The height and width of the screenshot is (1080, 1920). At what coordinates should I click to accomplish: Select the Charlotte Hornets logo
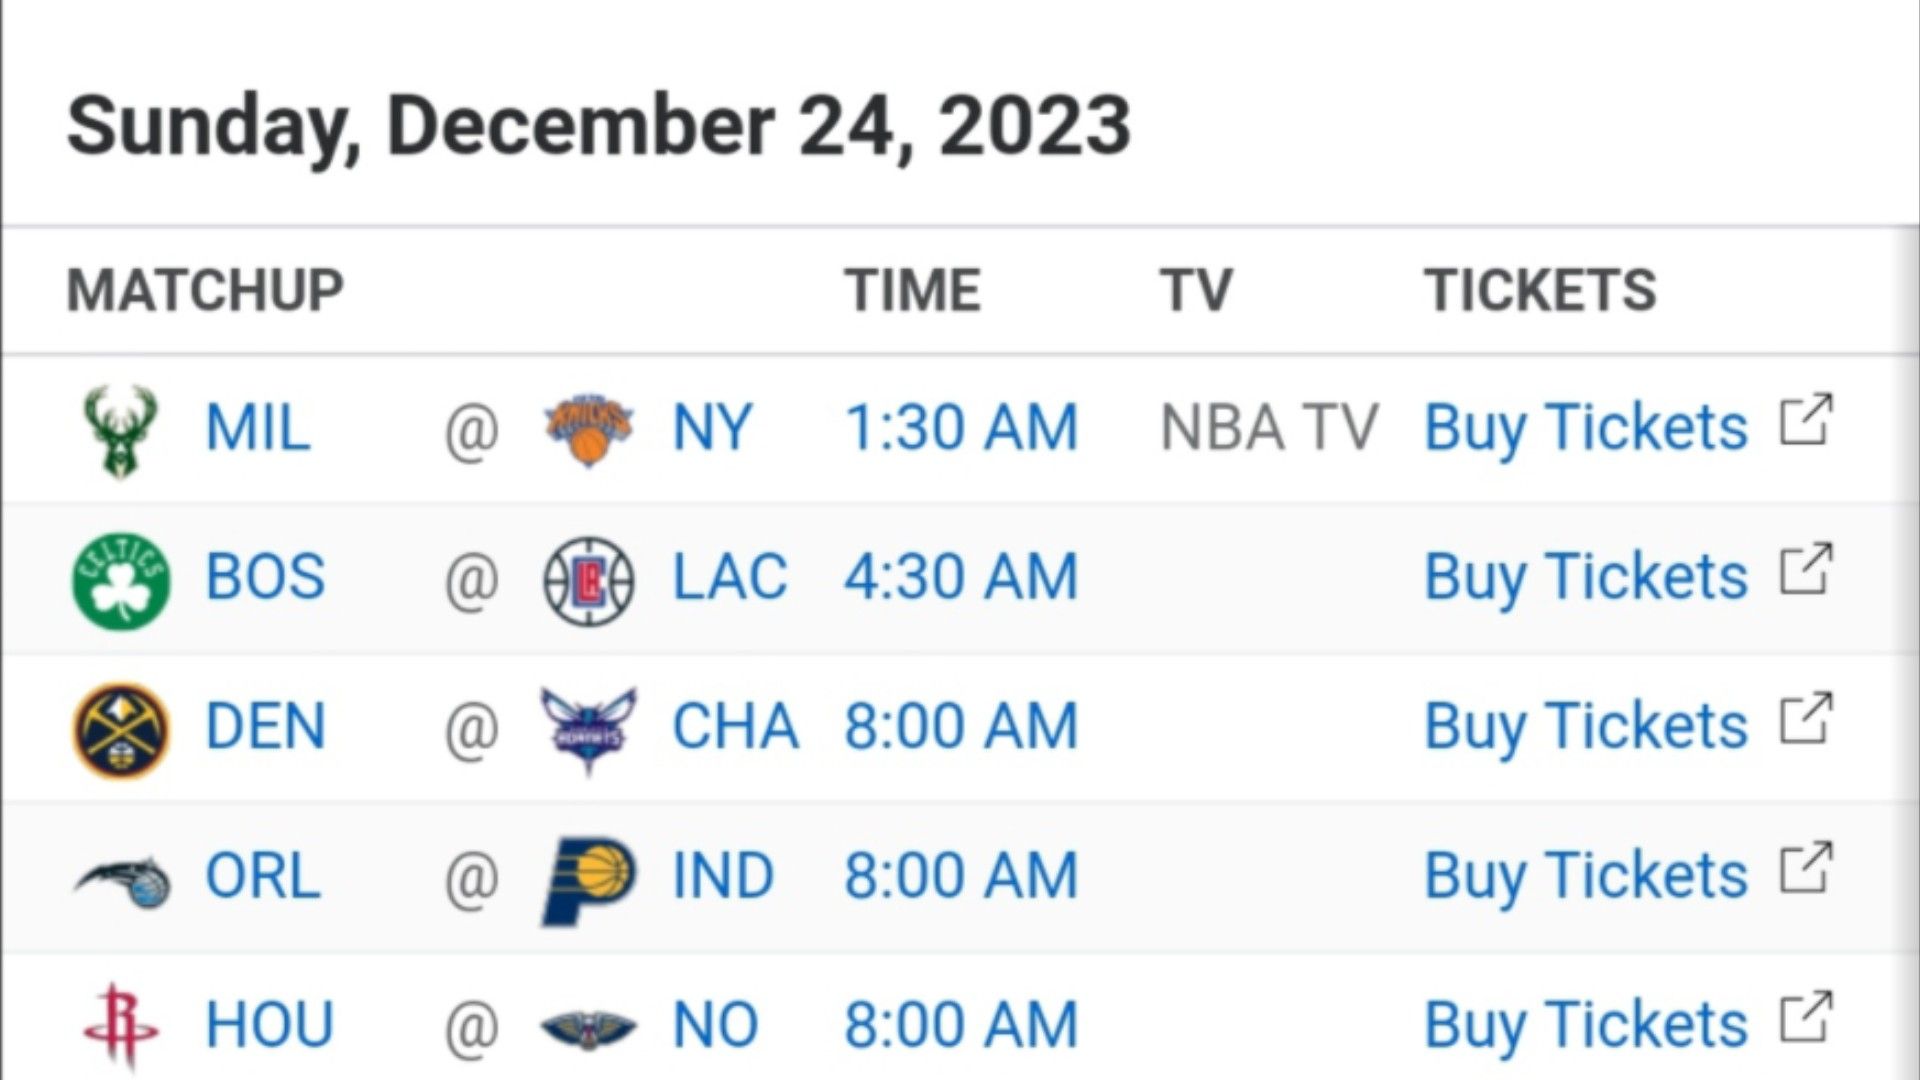[588, 730]
